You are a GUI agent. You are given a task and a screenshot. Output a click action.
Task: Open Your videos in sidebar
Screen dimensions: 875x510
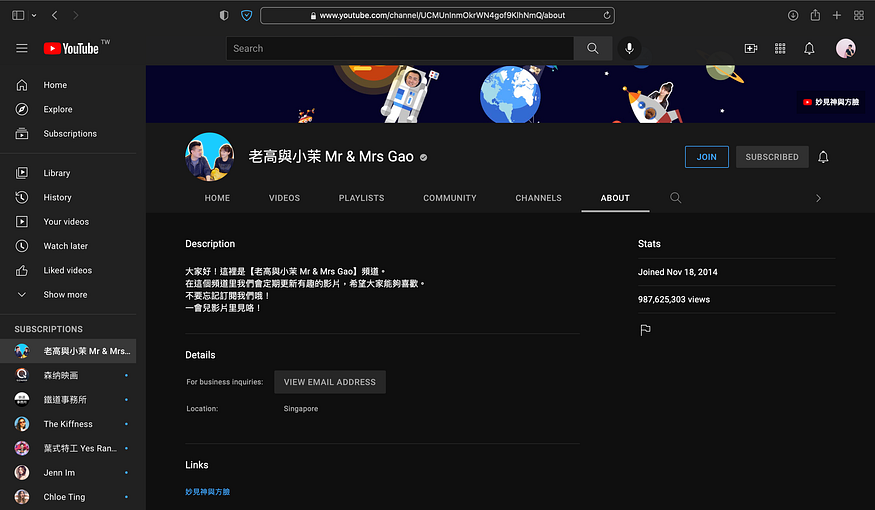(x=68, y=222)
